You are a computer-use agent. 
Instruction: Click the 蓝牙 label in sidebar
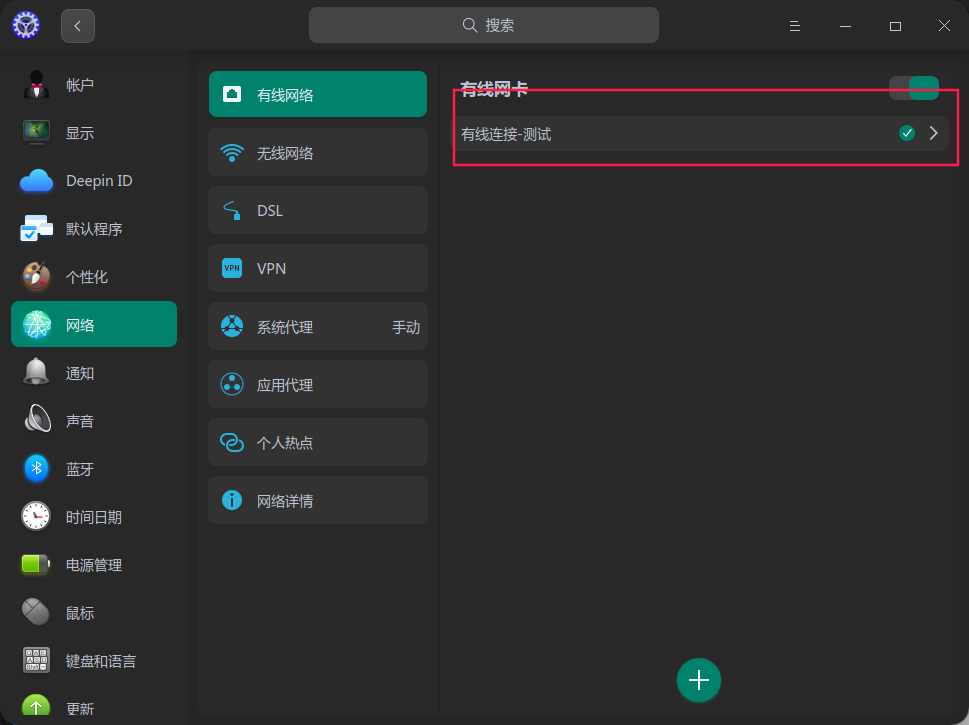[x=80, y=469]
